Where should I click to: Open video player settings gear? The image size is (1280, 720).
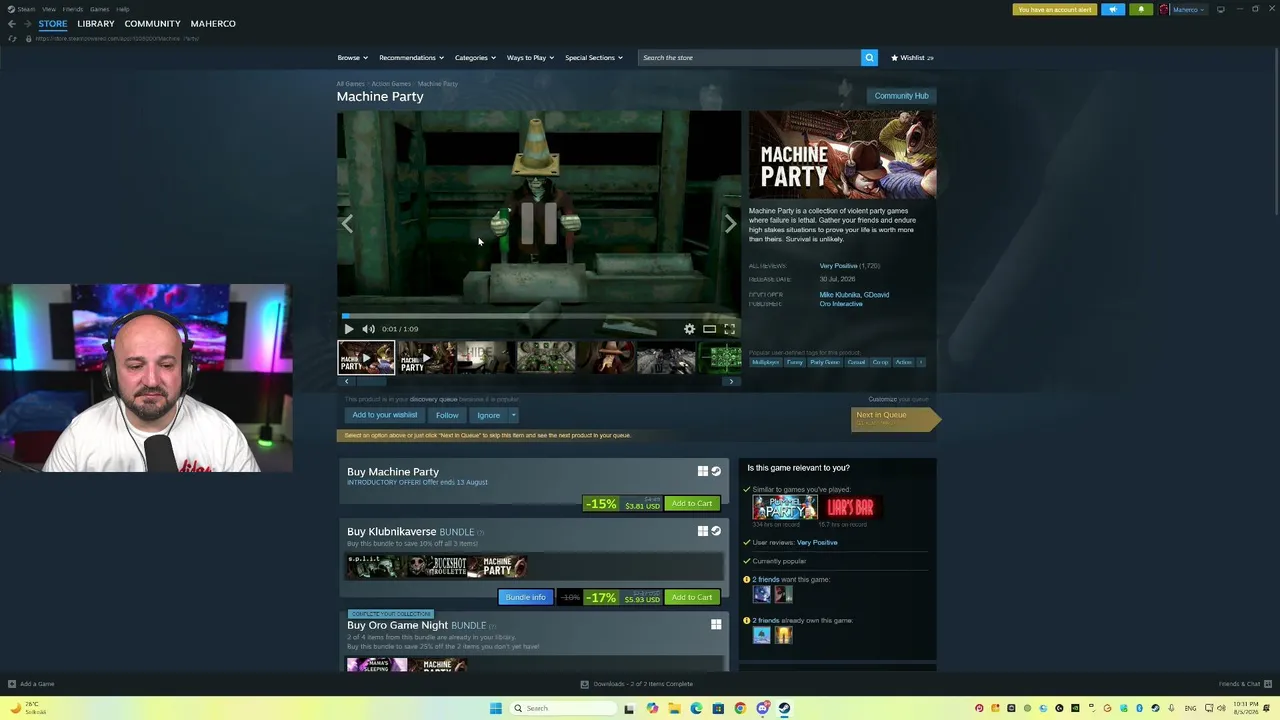[689, 329]
